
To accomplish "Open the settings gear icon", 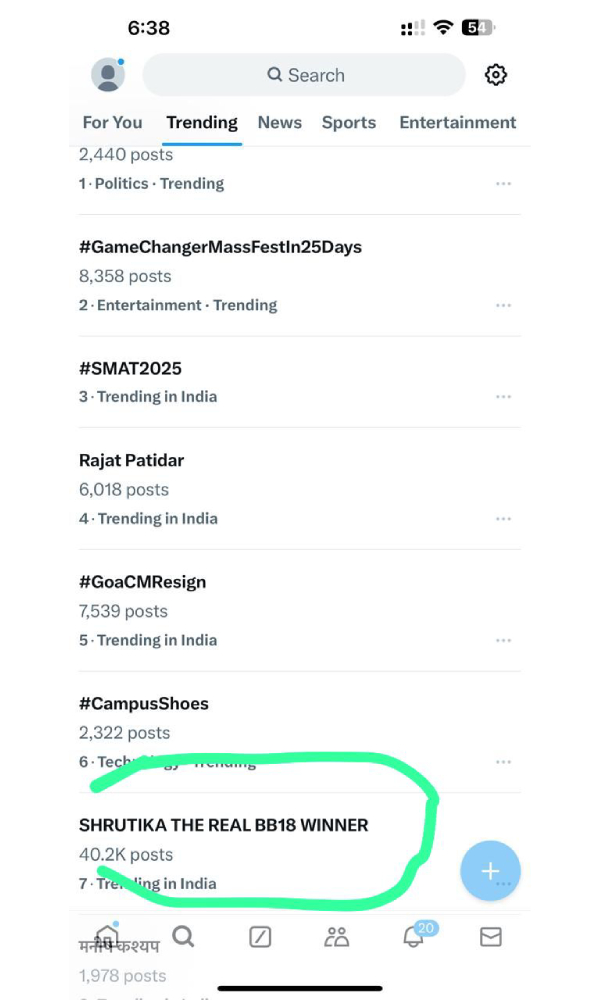I will 496,75.
